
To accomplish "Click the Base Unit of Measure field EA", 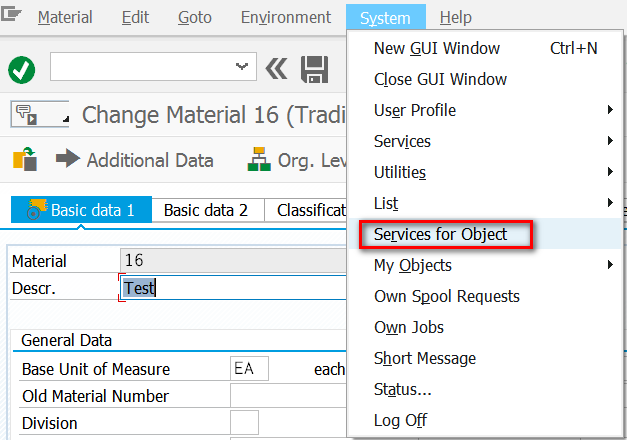I will [249, 368].
